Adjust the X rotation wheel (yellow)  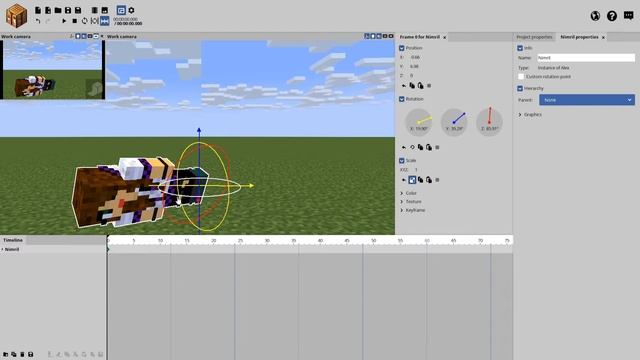(419, 122)
